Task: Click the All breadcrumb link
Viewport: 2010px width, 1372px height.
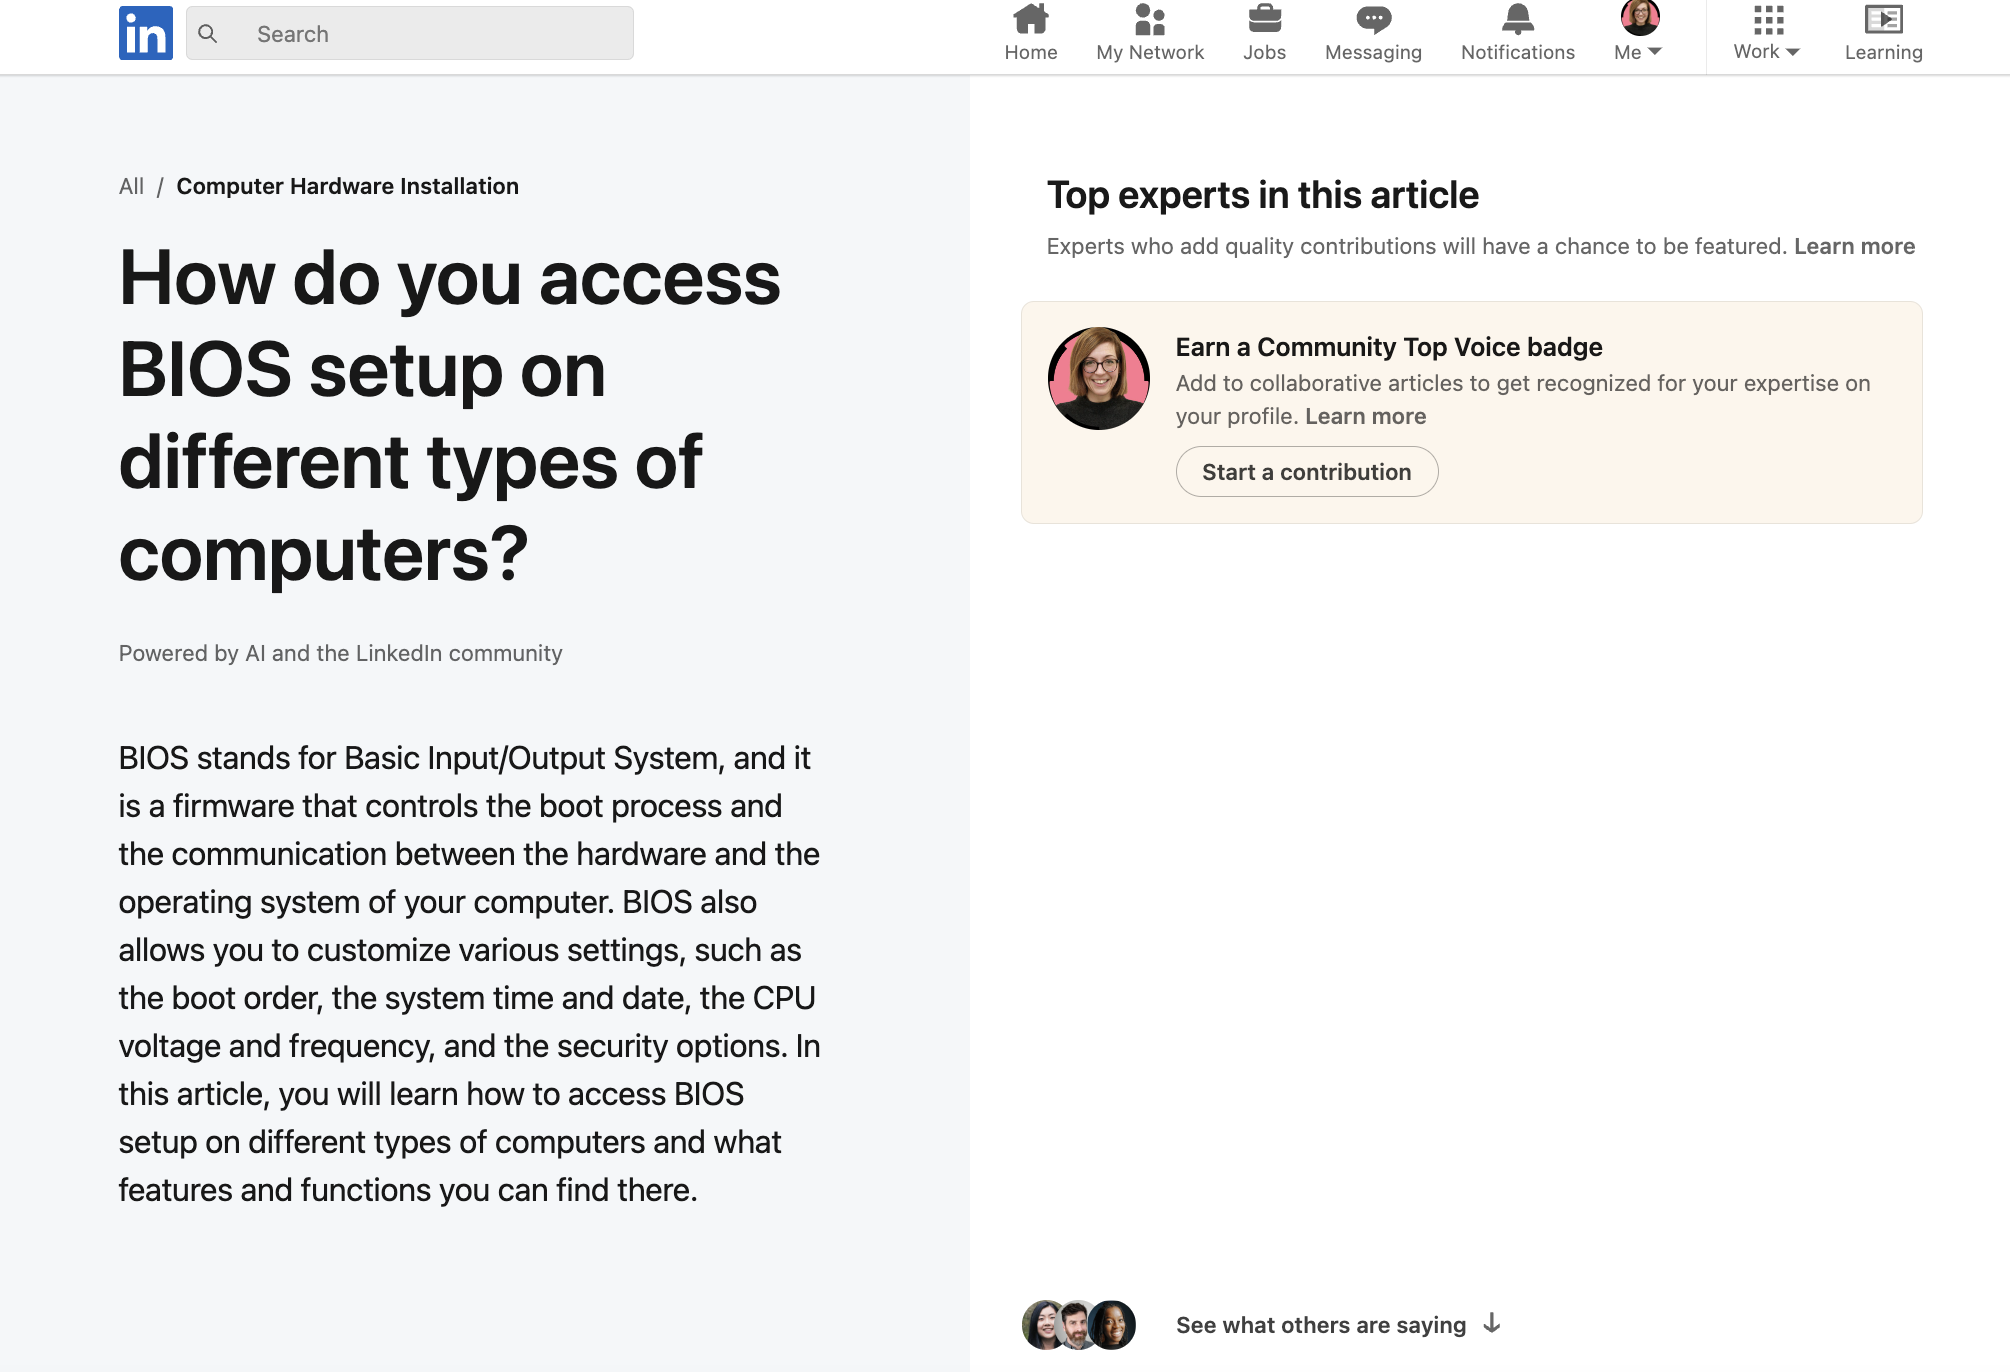Action: [131, 186]
